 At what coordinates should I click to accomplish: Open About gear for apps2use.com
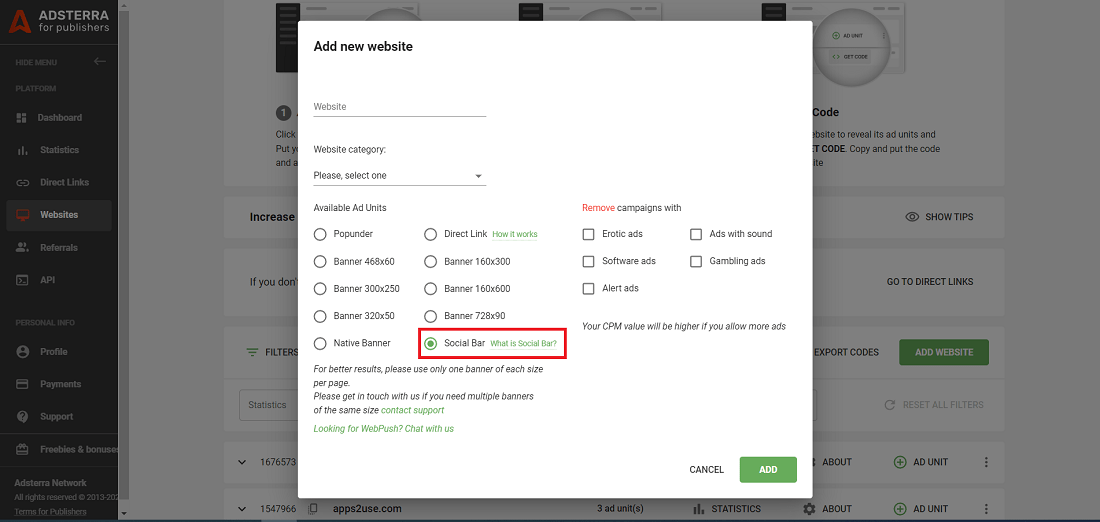810,509
